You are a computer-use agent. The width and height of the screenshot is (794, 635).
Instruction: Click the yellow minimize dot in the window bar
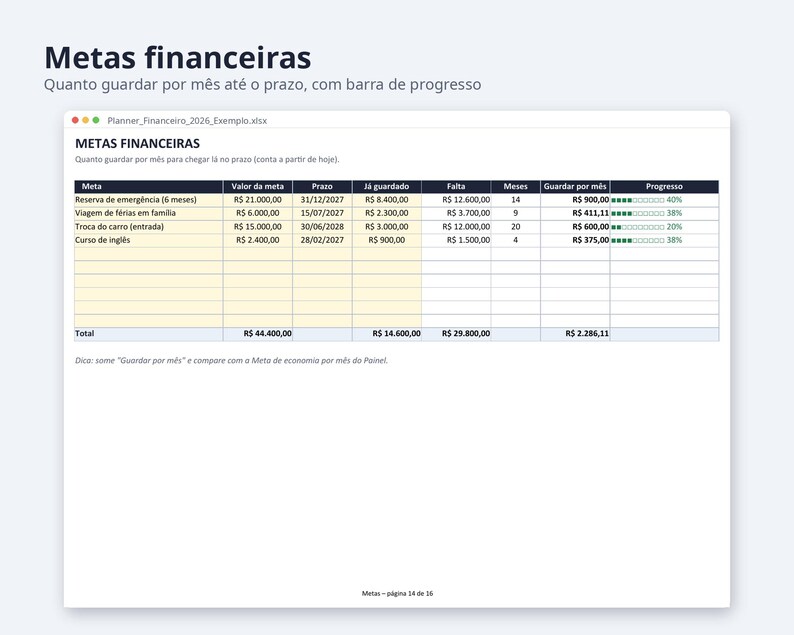point(86,120)
